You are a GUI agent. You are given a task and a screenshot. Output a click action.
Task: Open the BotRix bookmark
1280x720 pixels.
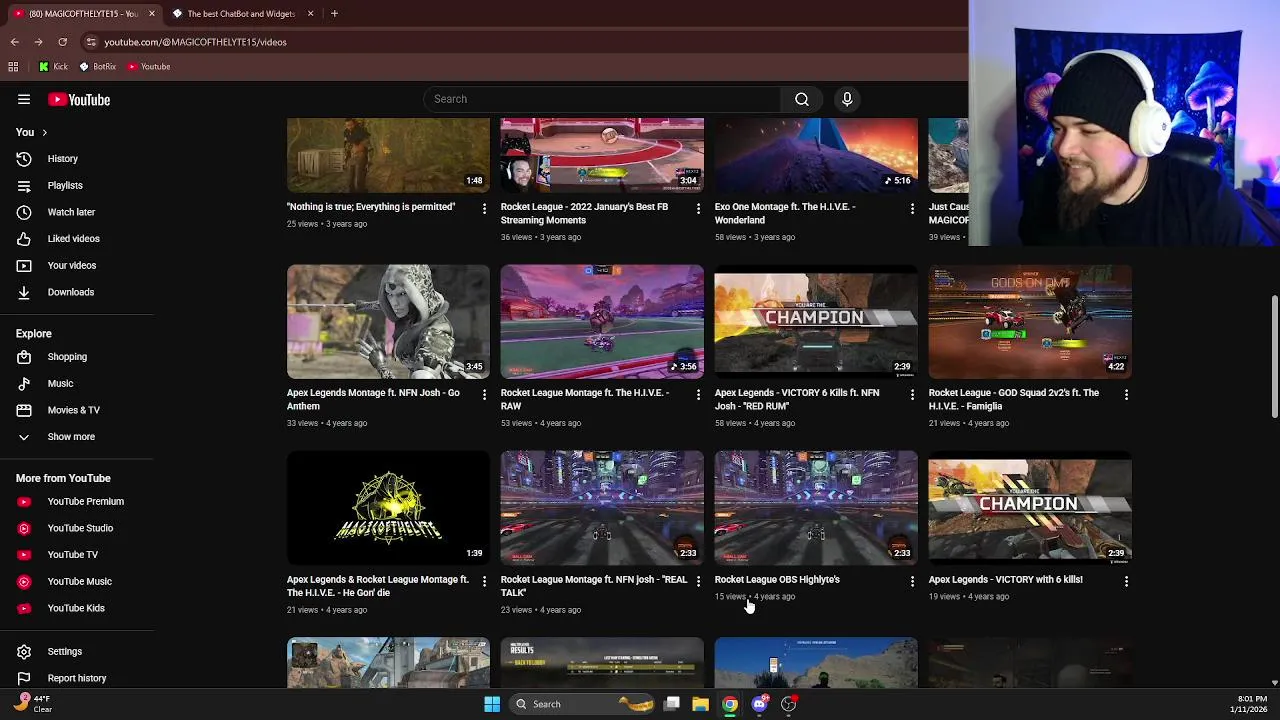click(98, 67)
